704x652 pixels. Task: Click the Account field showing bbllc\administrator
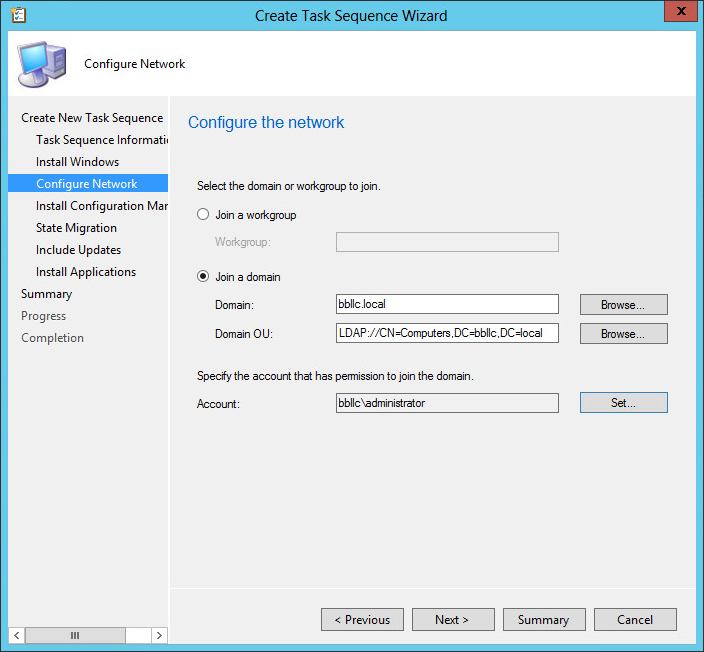click(x=447, y=403)
